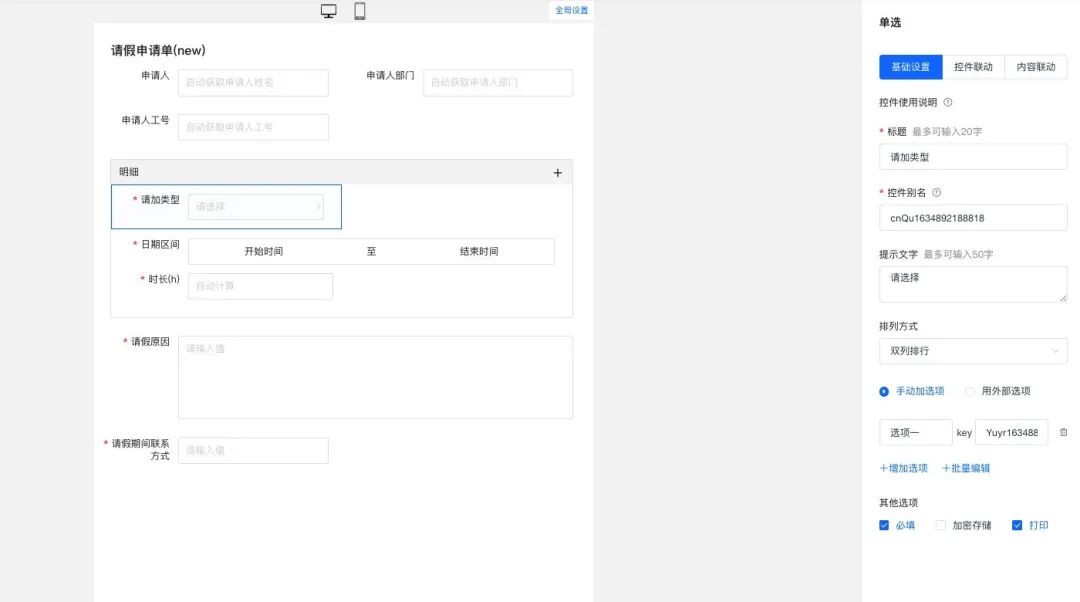The width and height of the screenshot is (1080, 602).
Task: Click 开始时间 in 日期区间
Action: [x=264, y=251]
